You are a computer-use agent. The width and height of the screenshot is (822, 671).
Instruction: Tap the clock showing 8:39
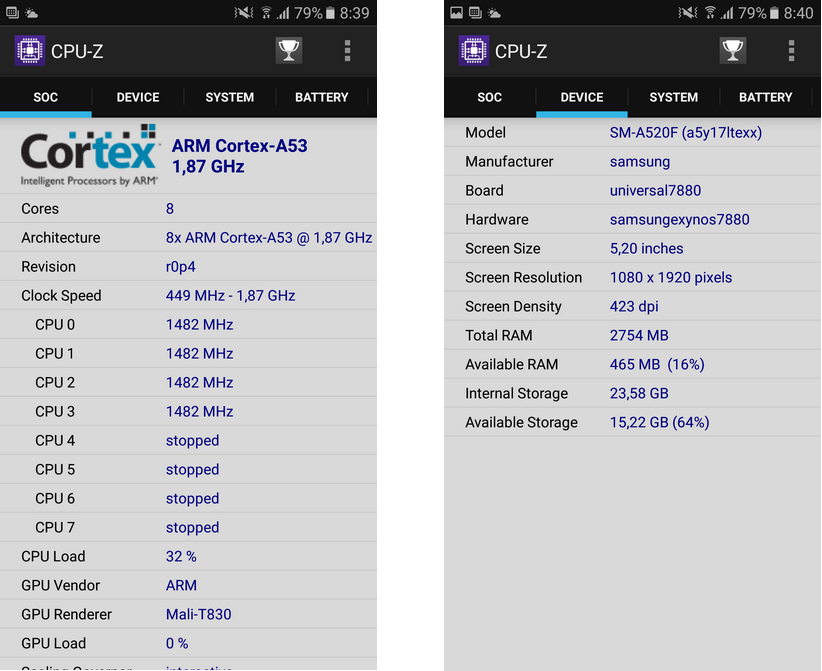click(x=354, y=13)
